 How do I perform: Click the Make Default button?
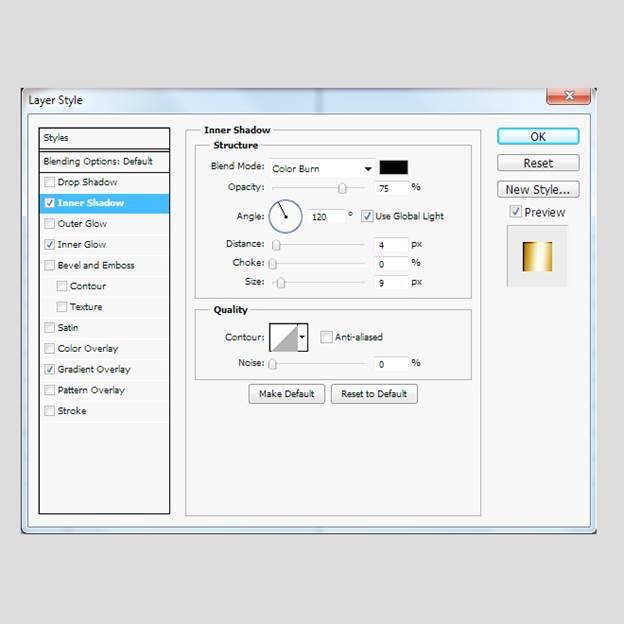click(286, 394)
